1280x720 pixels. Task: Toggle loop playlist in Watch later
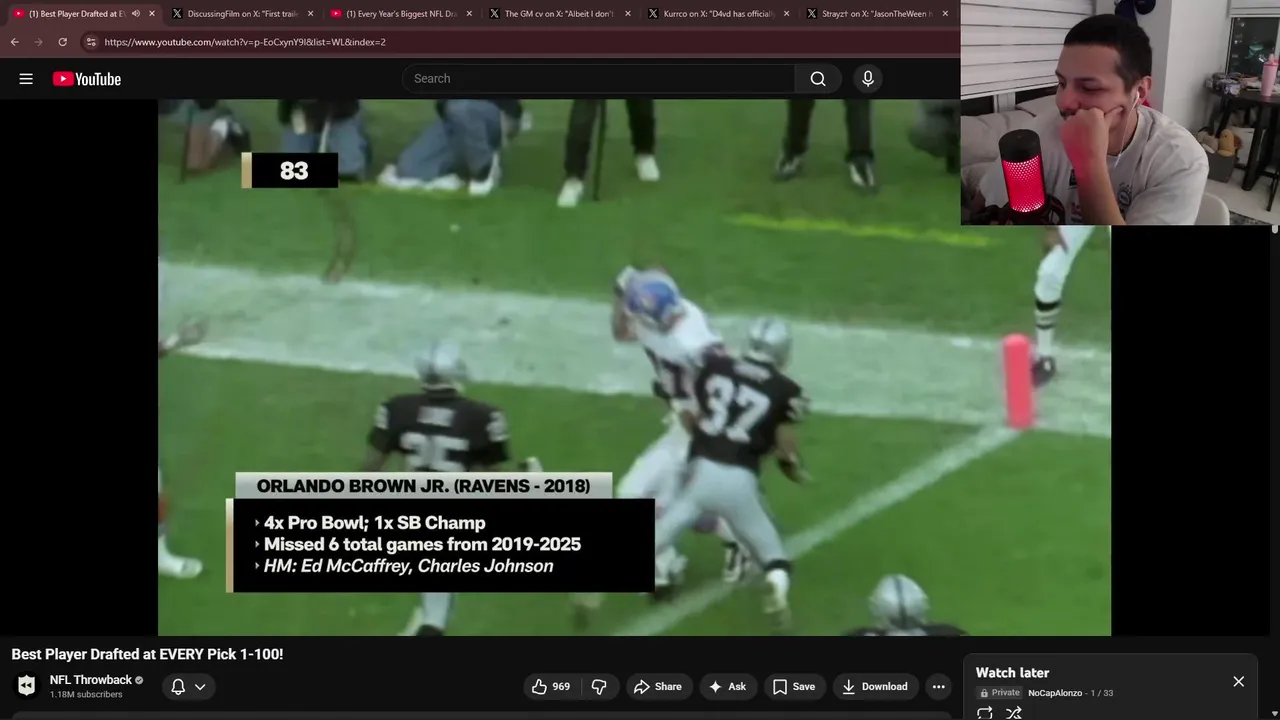(x=985, y=713)
